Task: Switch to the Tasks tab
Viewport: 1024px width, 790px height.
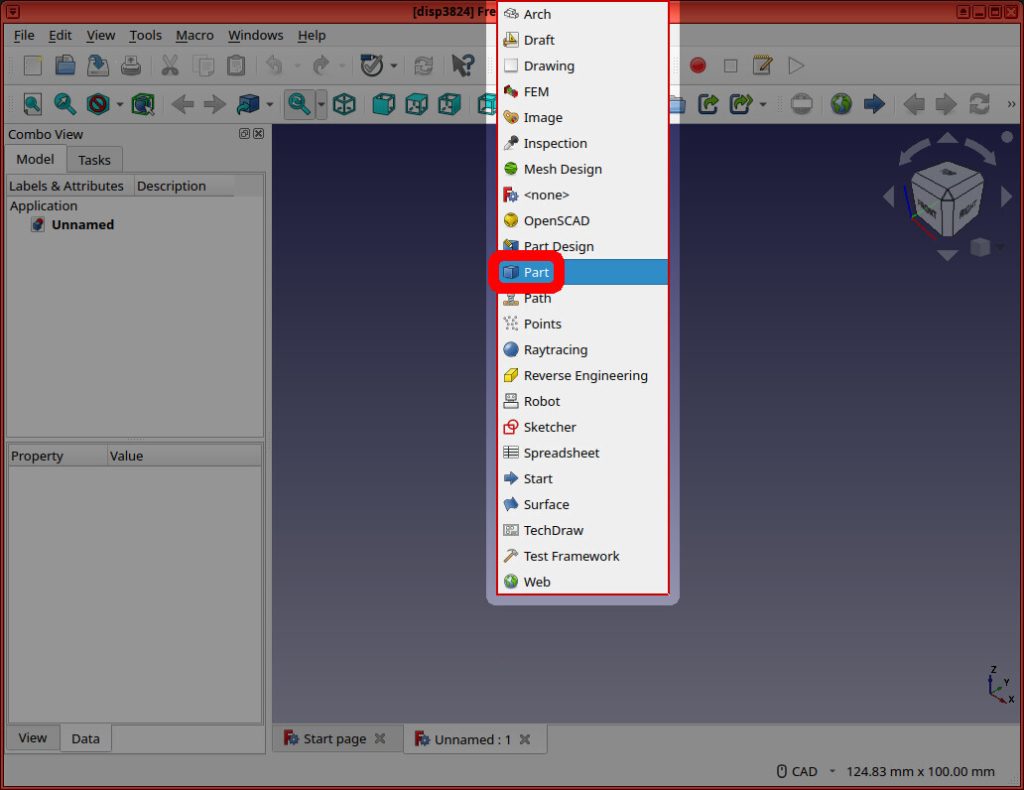Action: tap(94, 159)
